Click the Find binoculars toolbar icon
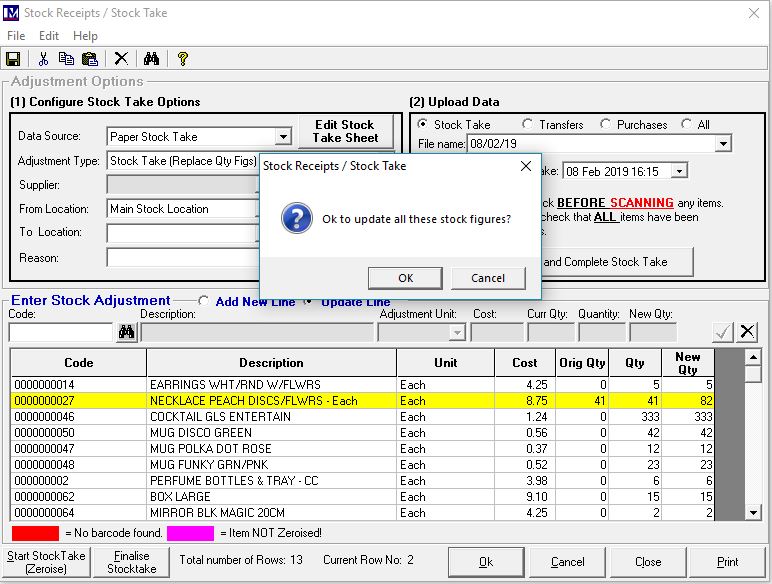Viewport: 772px width, 584px height. click(152, 59)
